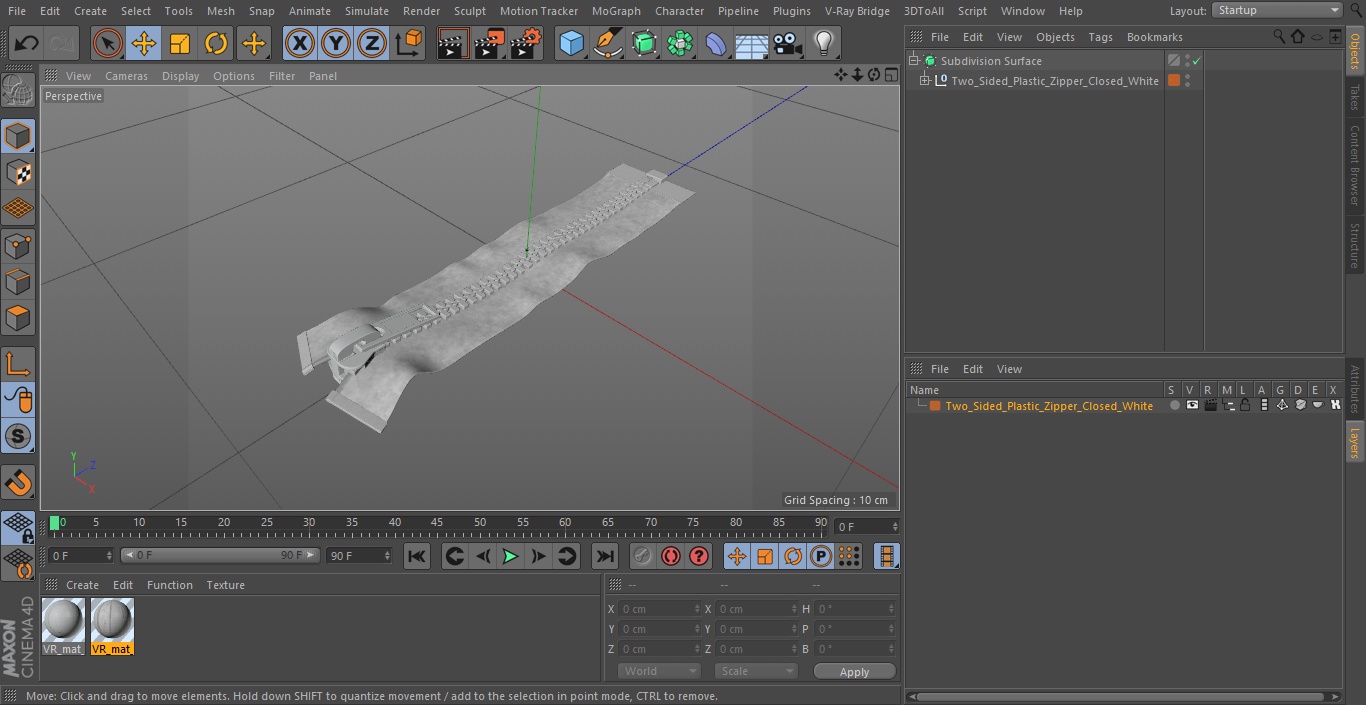Expand Two_Sided_Plastic_Zipper_Closed_White object

[925, 81]
